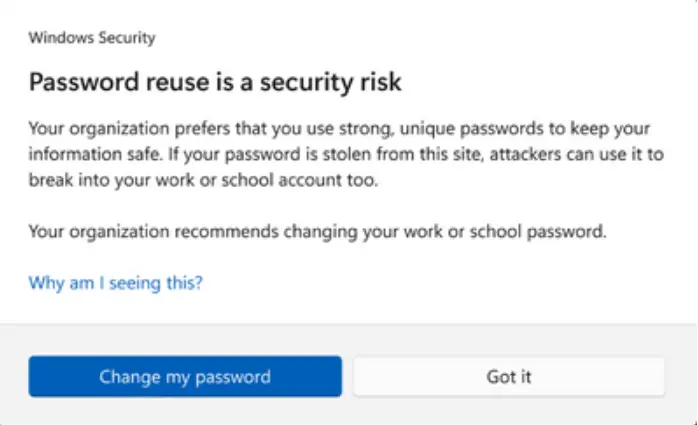Viewport: 698px width, 425px height.
Task: Open the Why am I seeing this? link
Action: 116,283
